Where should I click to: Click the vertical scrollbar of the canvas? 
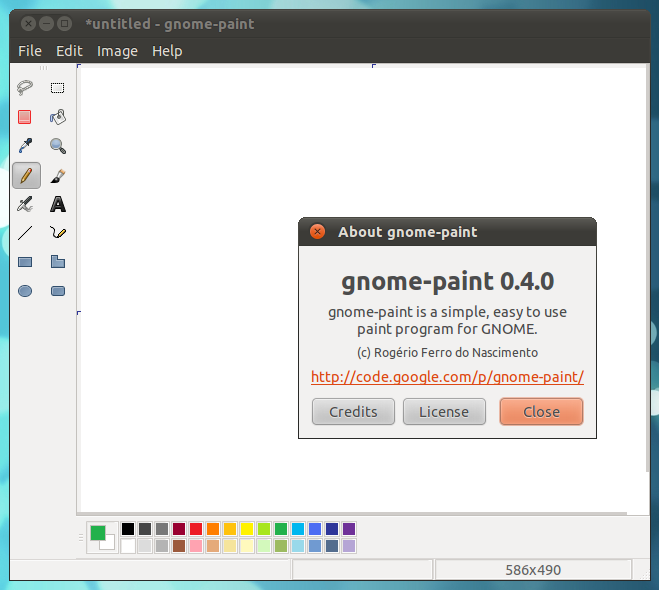(x=647, y=269)
